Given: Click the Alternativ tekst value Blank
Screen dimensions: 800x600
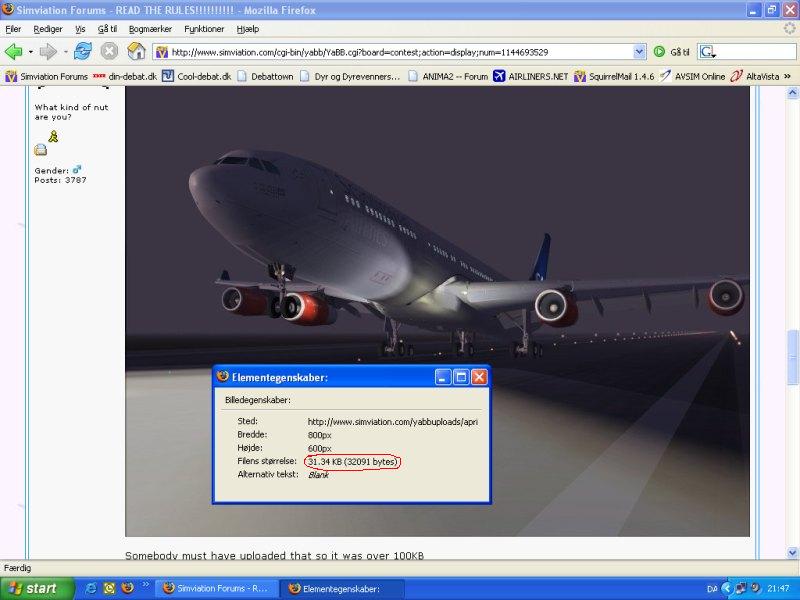Looking at the screenshot, I should click(x=318, y=475).
